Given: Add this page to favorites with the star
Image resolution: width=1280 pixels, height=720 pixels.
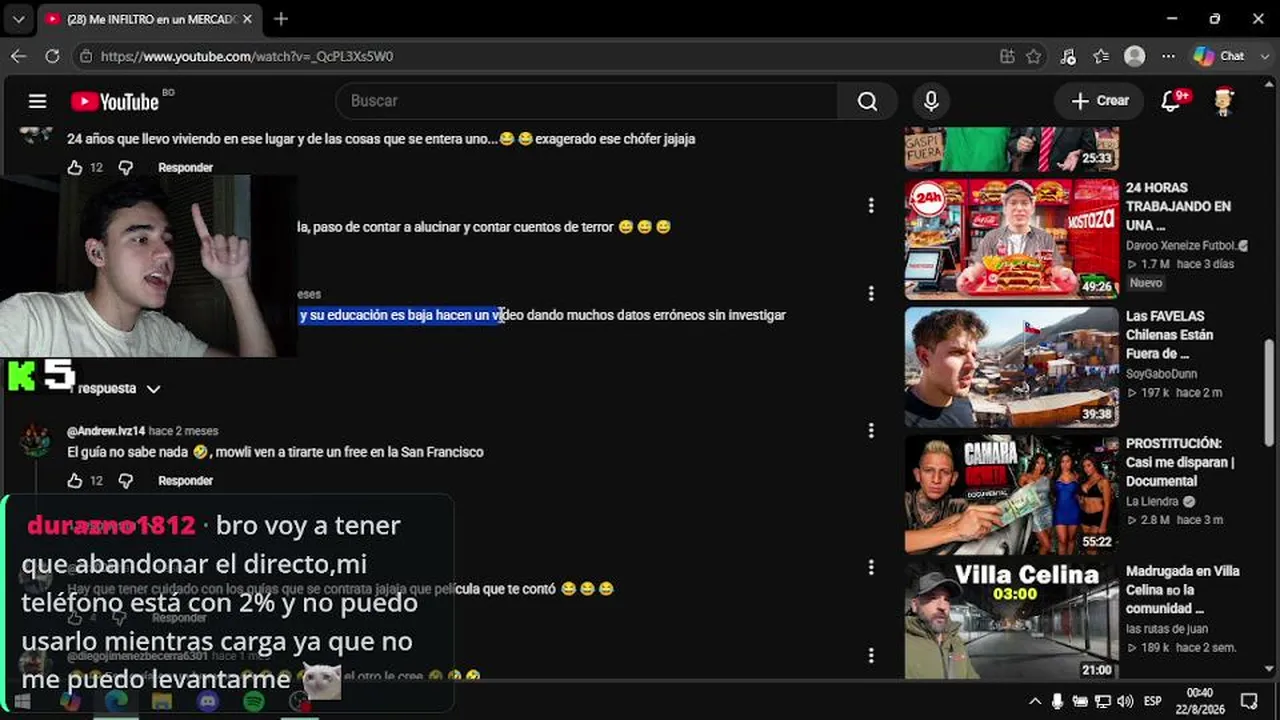Looking at the screenshot, I should (x=1034, y=56).
